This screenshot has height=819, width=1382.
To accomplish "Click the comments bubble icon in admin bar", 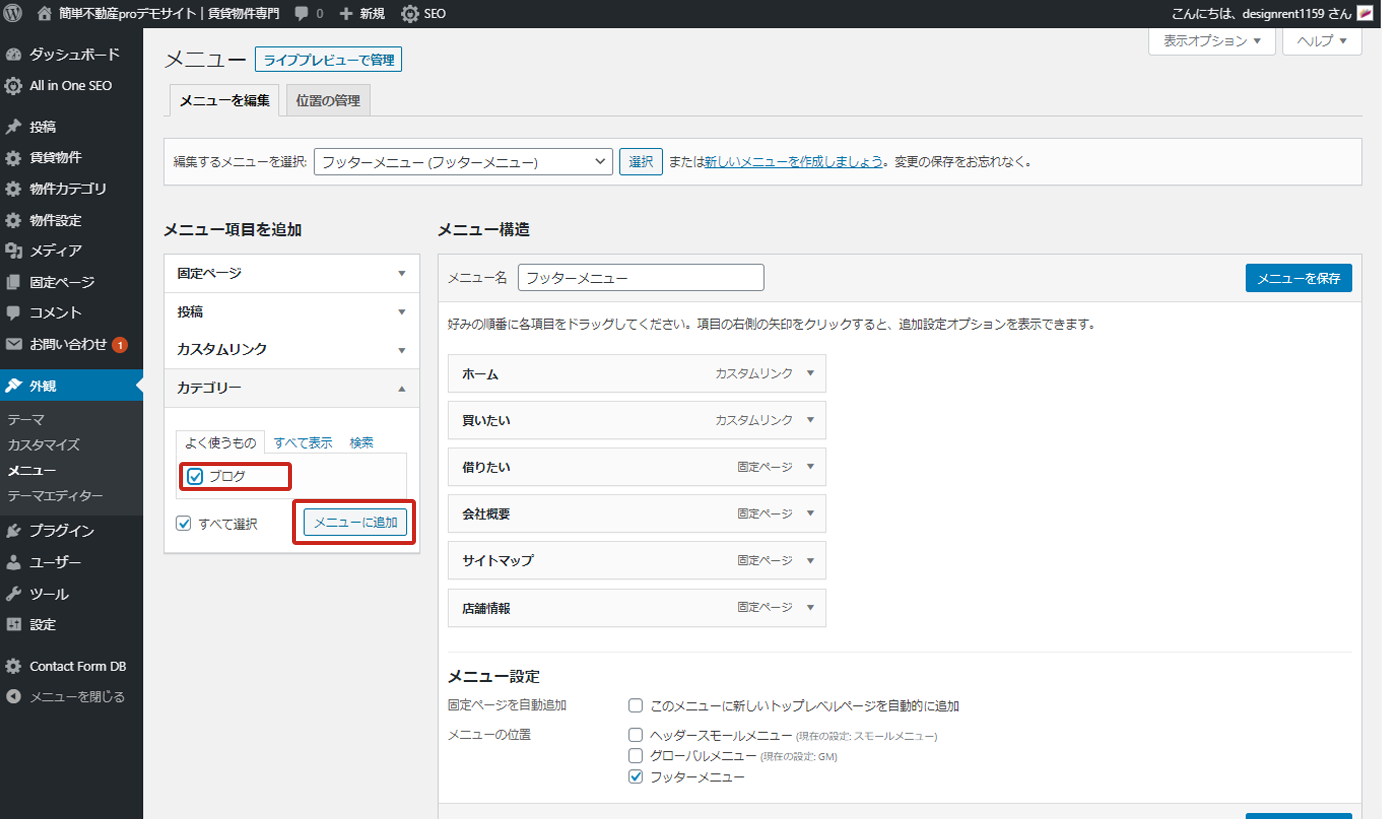I will tap(302, 14).
